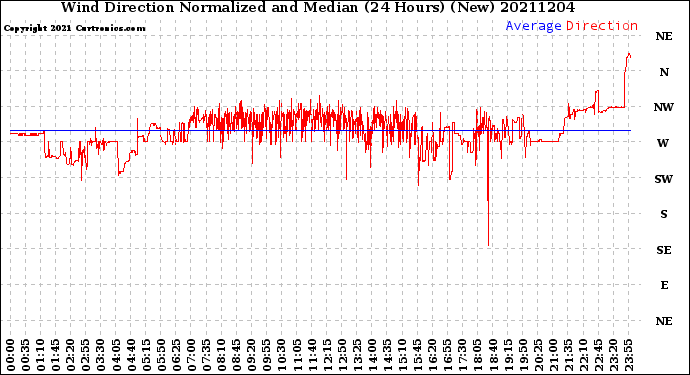The height and width of the screenshot is (375, 690).
Task: Click the 09:55 time axis label
Action: [266, 355]
